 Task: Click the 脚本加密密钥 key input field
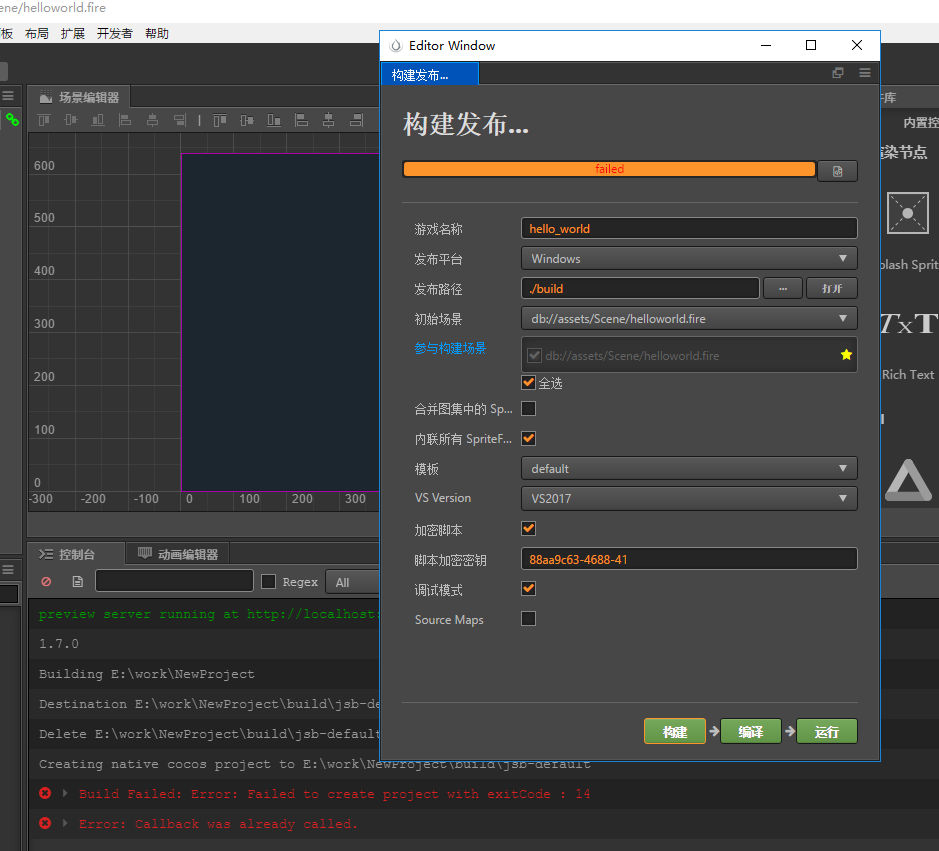pos(689,559)
